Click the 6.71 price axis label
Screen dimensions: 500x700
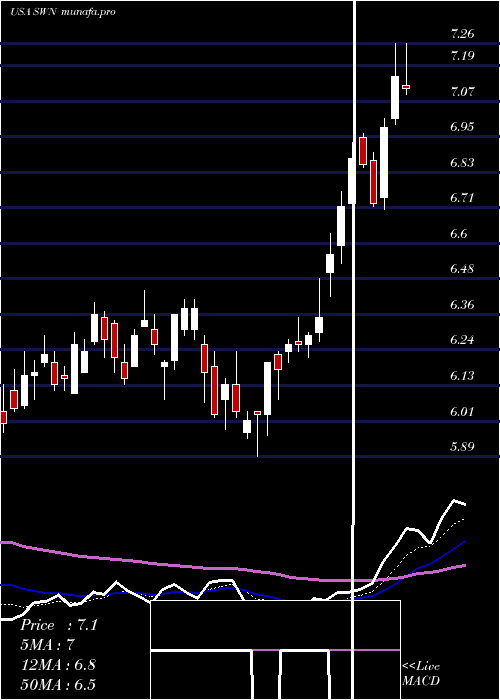click(x=462, y=198)
